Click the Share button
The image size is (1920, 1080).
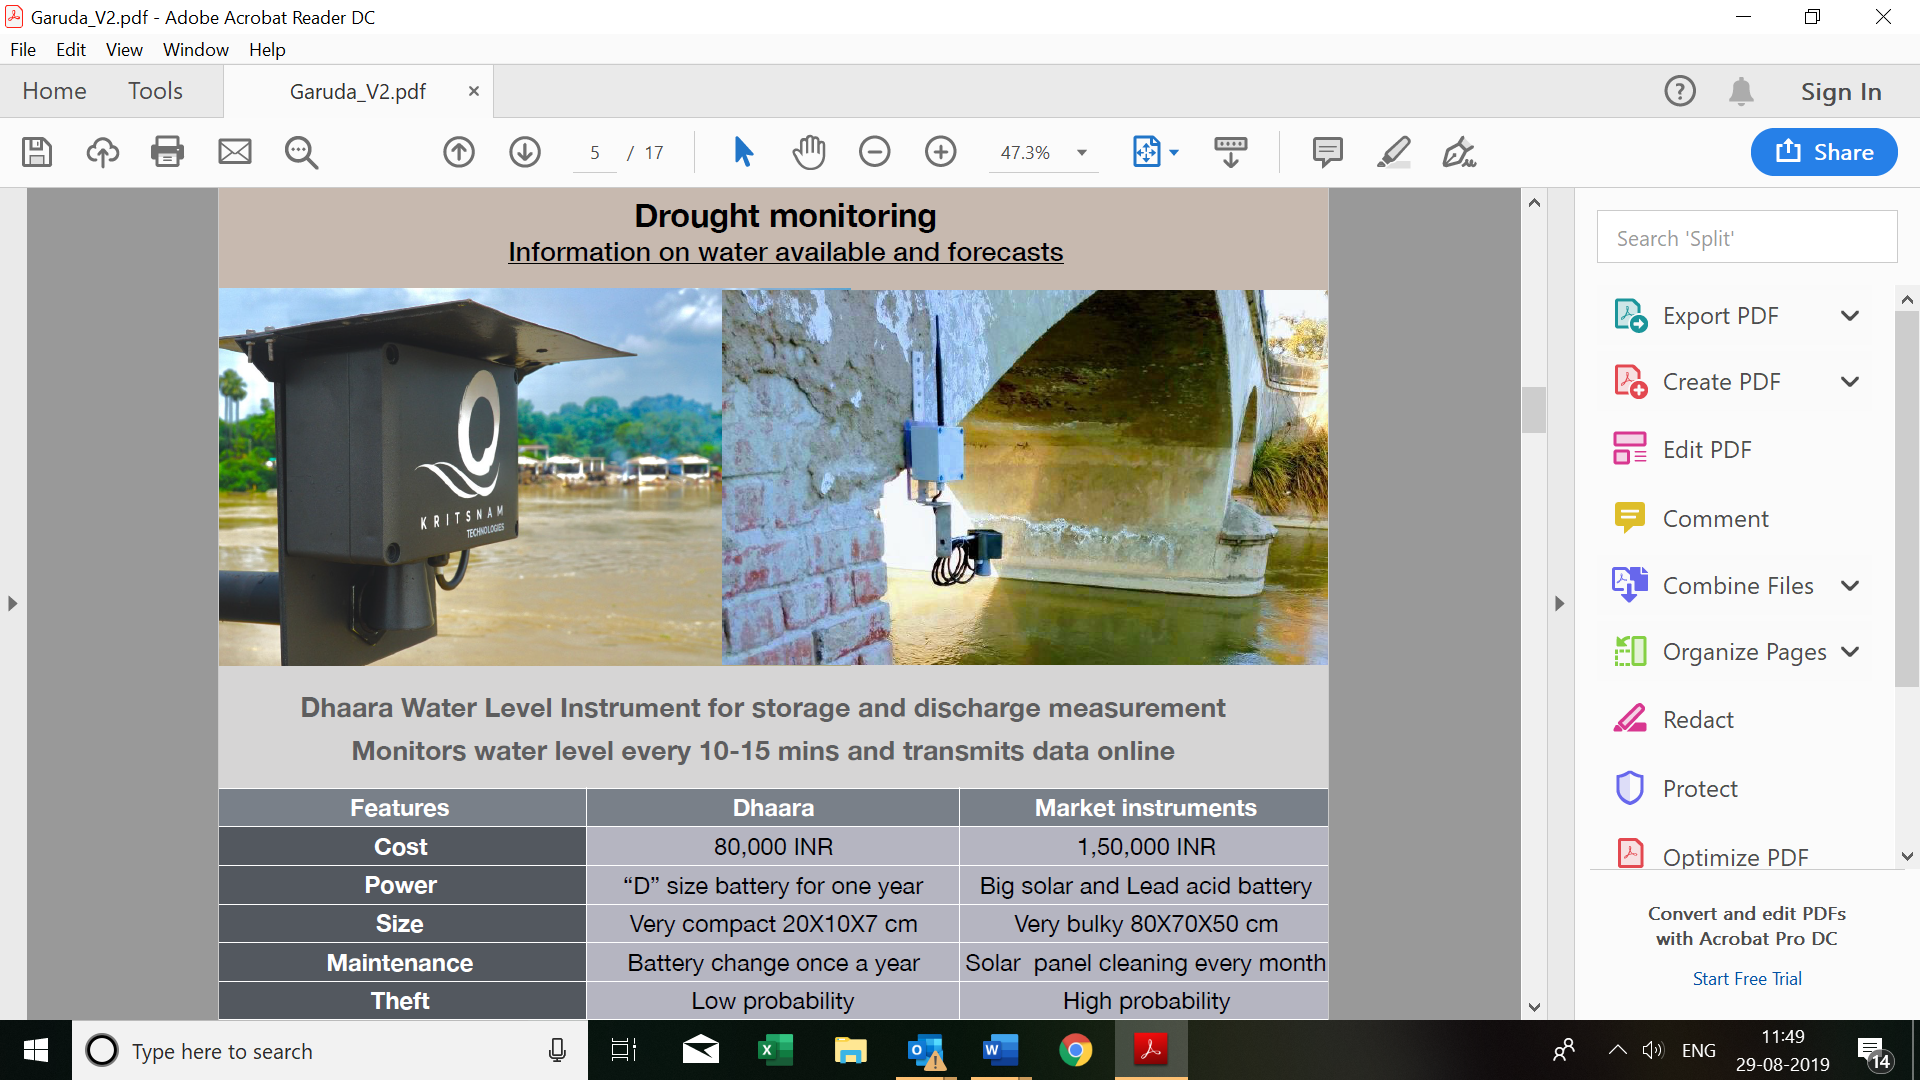click(x=1824, y=152)
